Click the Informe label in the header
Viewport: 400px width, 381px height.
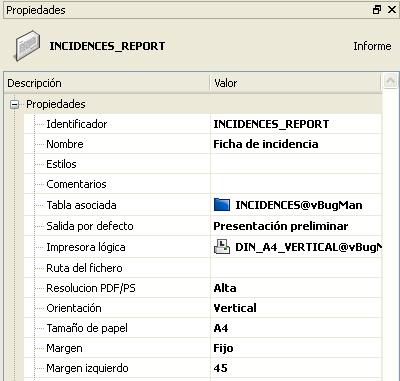[x=372, y=46]
